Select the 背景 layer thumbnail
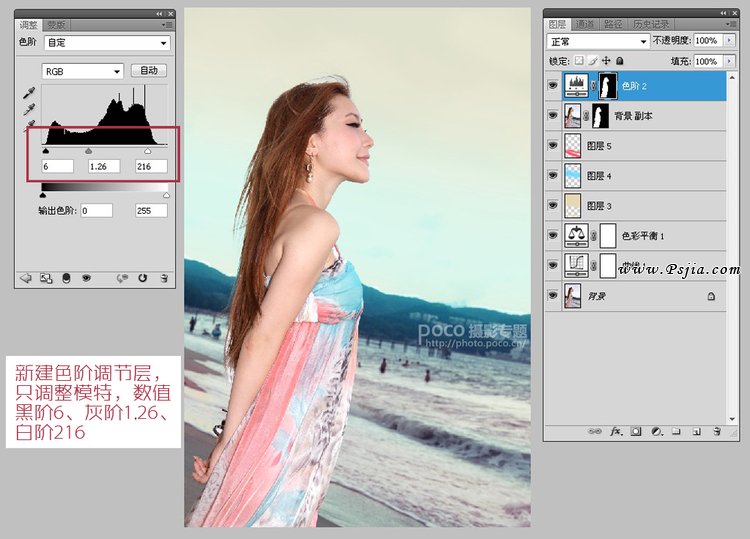This screenshot has width=750, height=539. (574, 296)
